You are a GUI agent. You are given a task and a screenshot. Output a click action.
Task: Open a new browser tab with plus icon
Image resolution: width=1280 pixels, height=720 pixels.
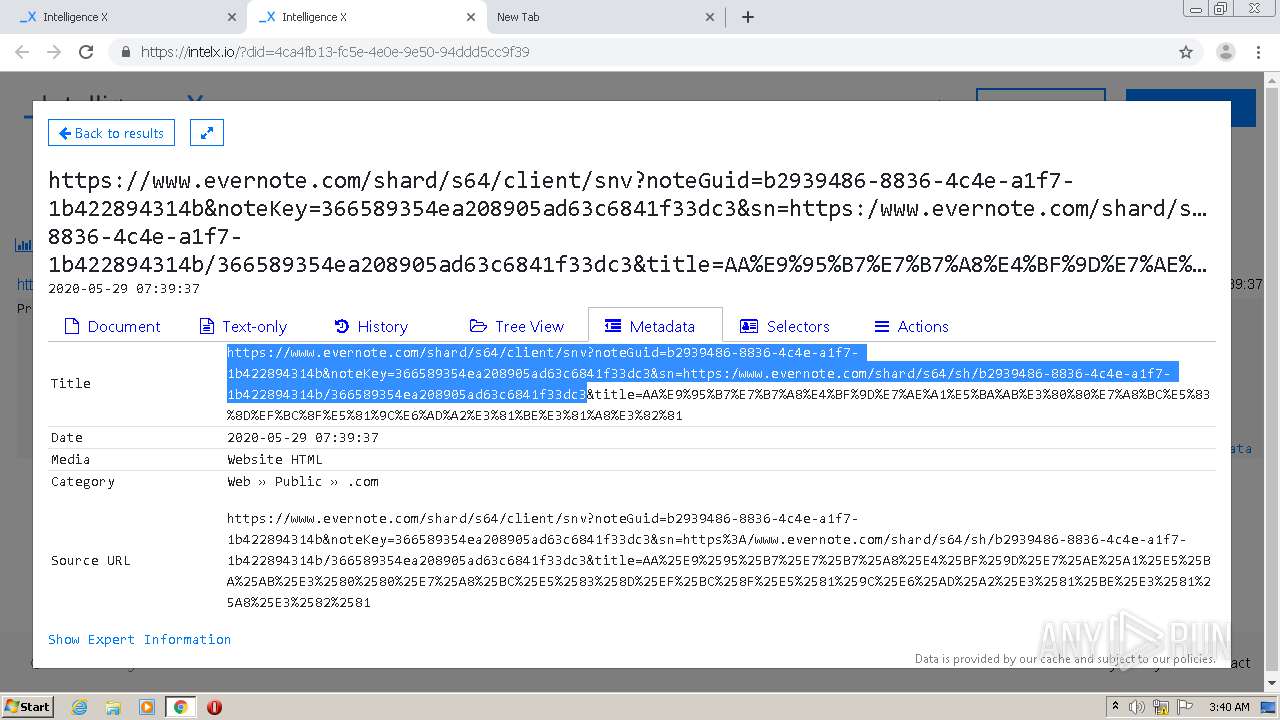coord(748,17)
